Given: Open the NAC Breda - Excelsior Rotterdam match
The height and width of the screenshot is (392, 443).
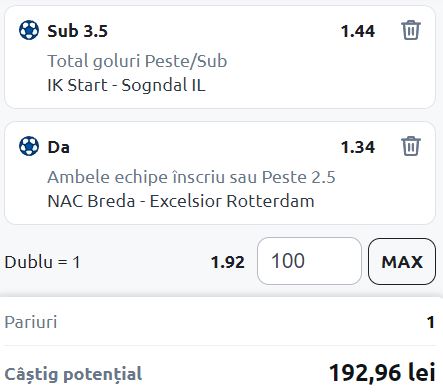Looking at the screenshot, I should [181, 201].
